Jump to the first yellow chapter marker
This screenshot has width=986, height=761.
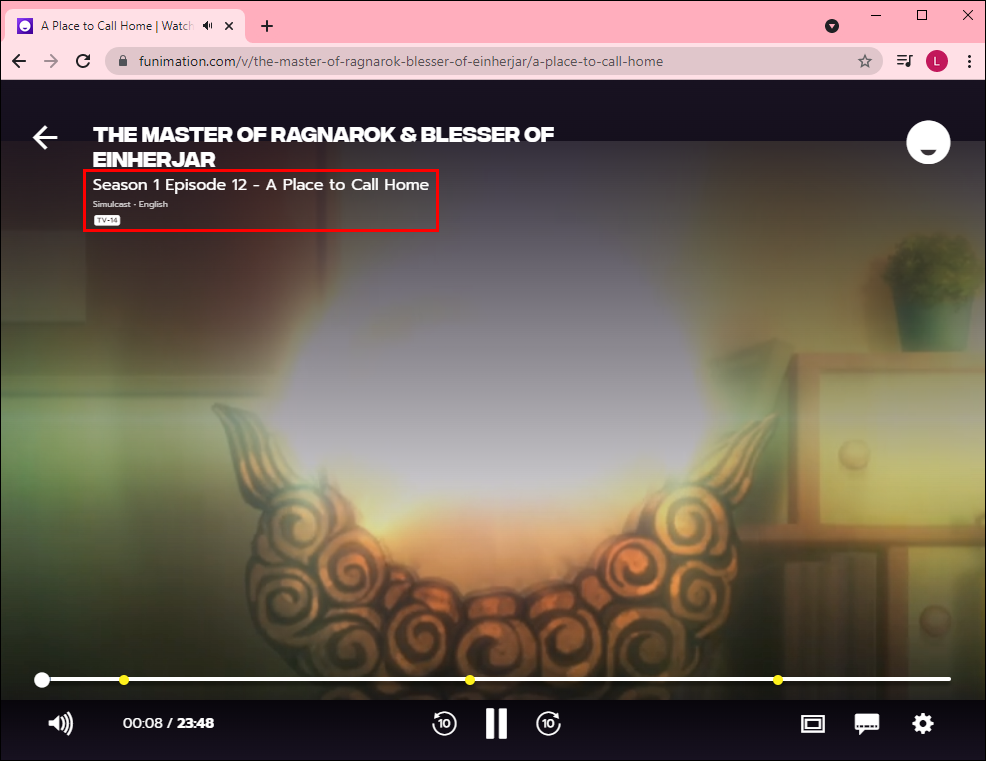click(x=124, y=680)
